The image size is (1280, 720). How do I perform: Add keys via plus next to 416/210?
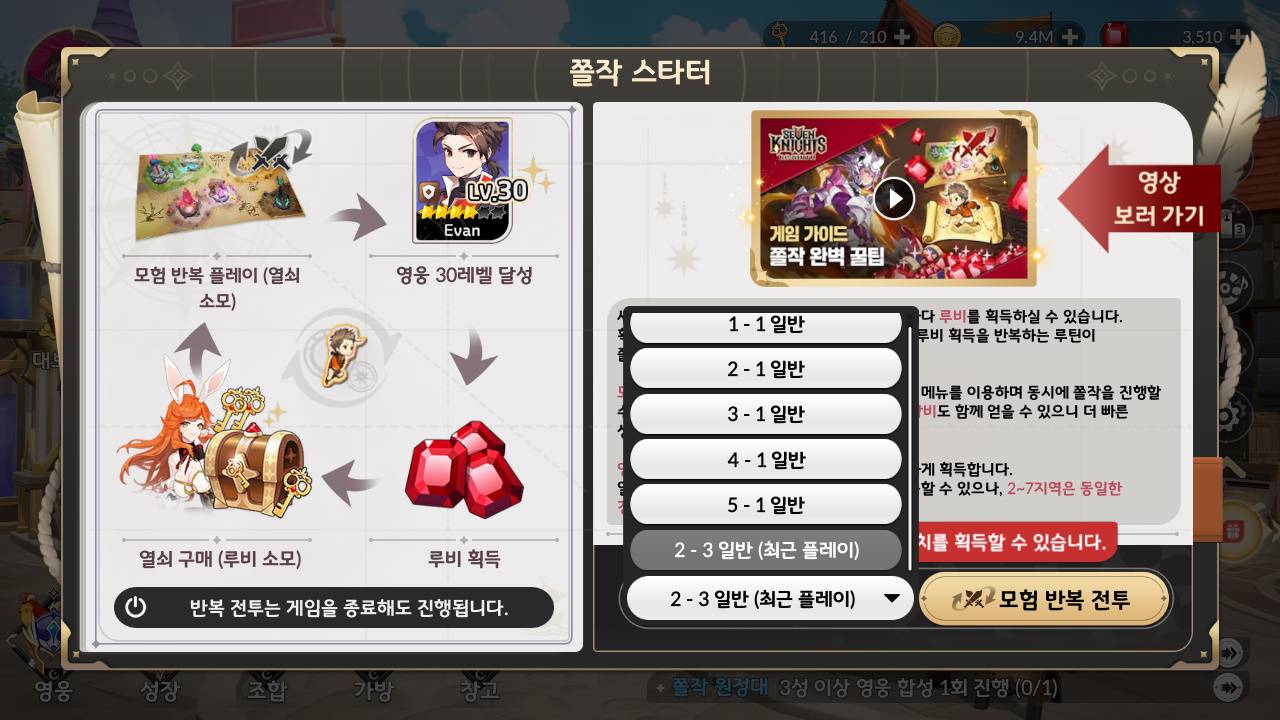coord(901,37)
